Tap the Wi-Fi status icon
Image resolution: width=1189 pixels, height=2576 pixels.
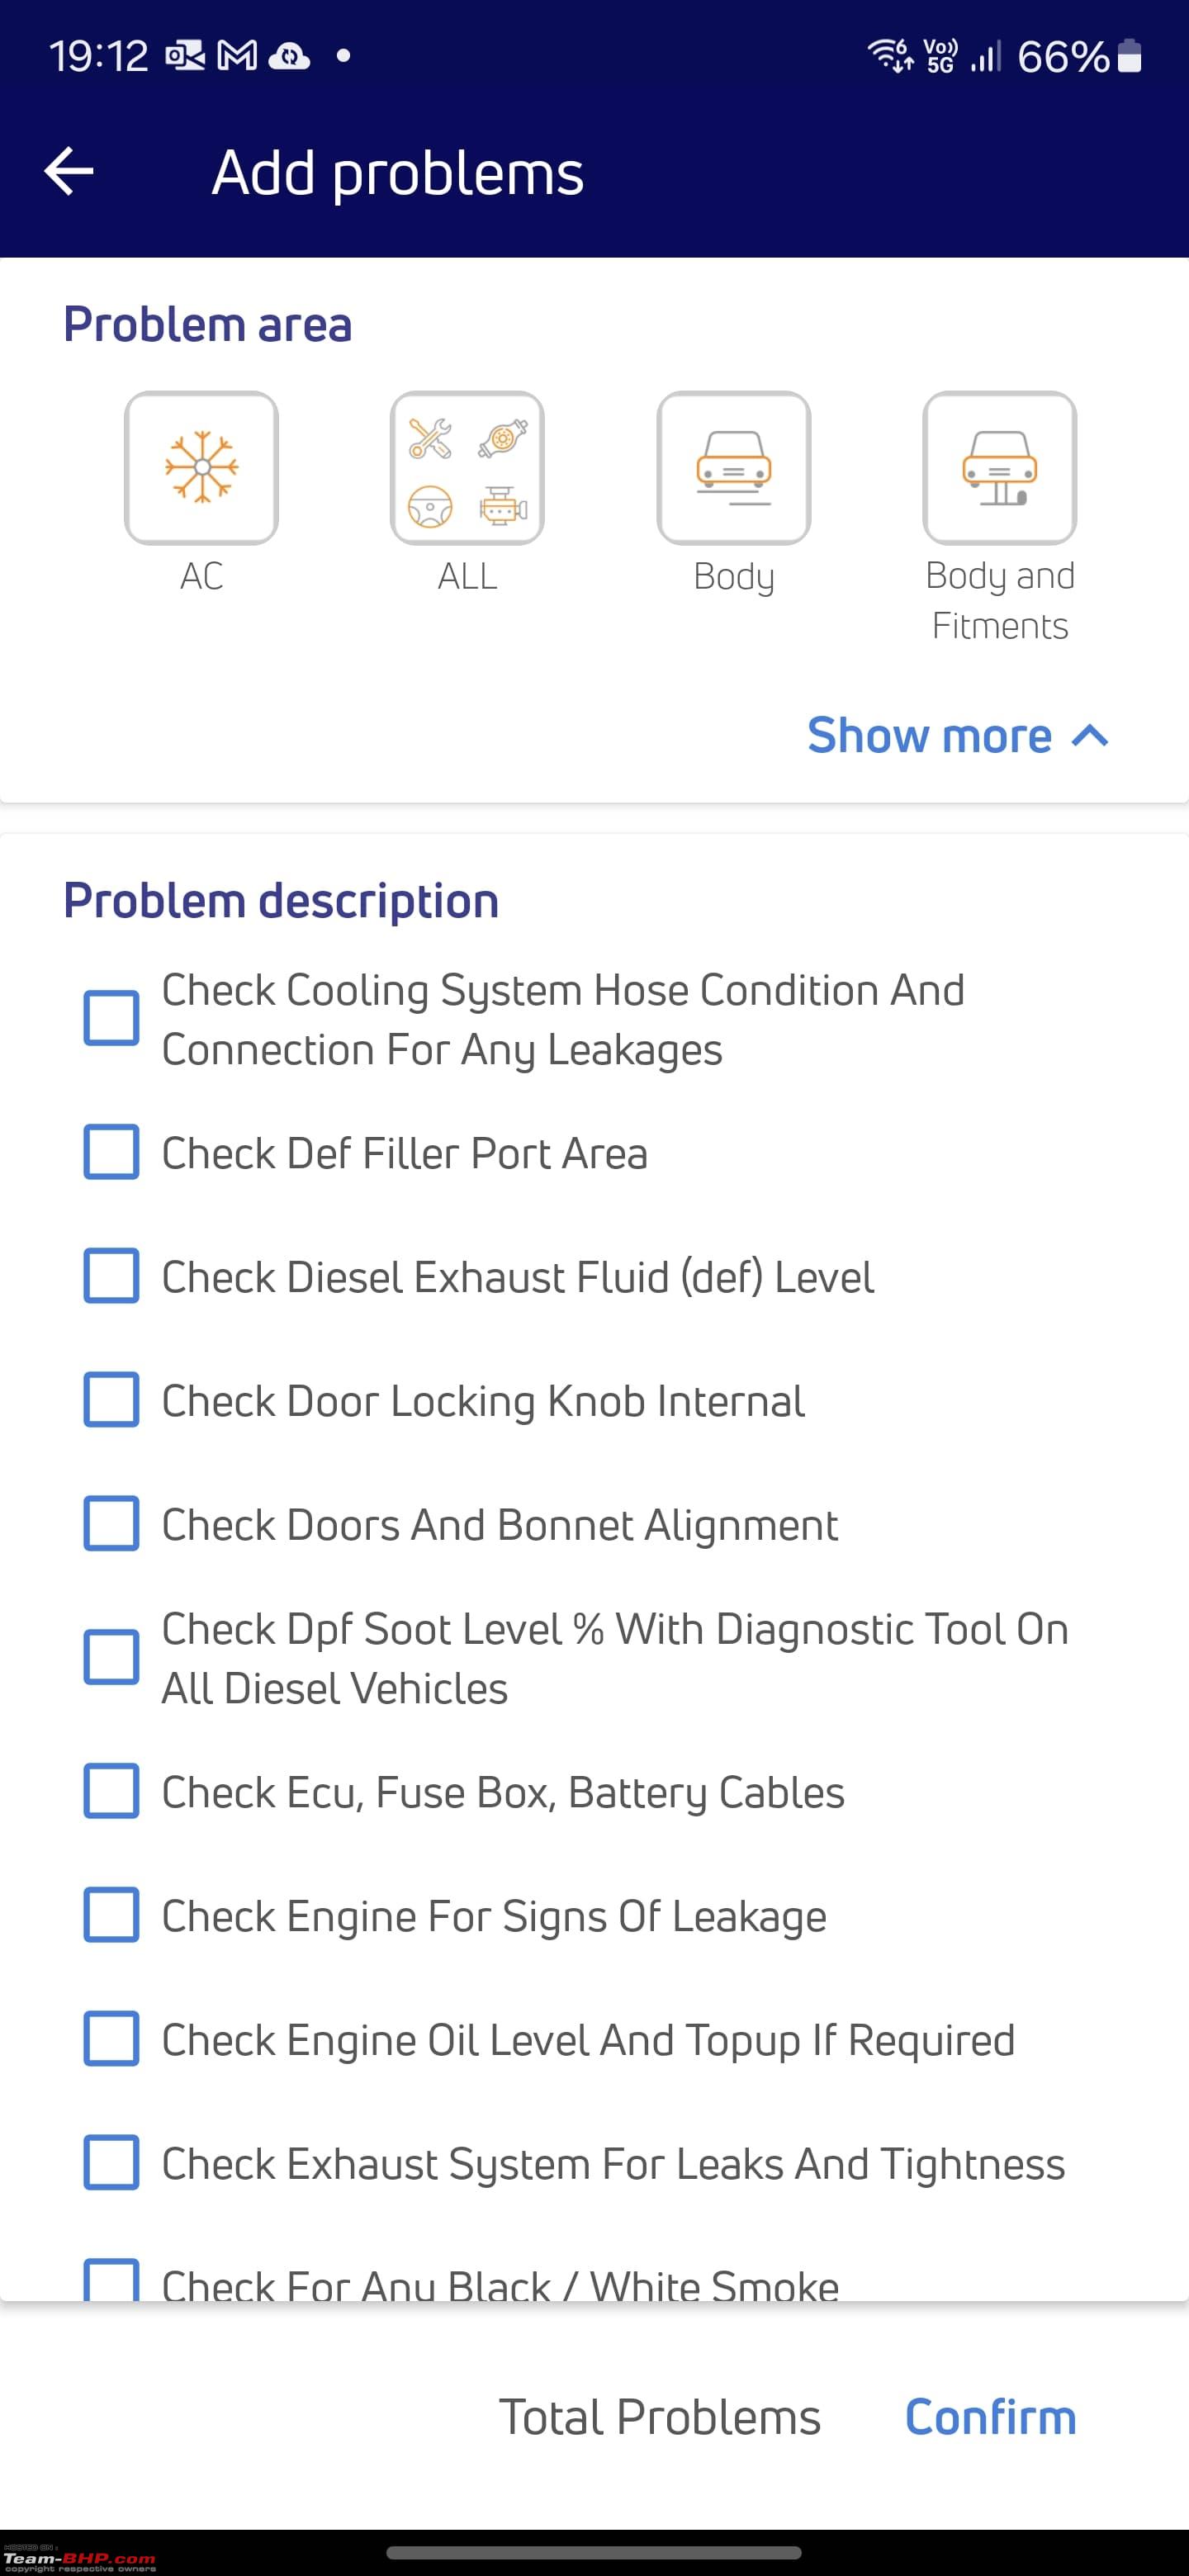(889, 56)
